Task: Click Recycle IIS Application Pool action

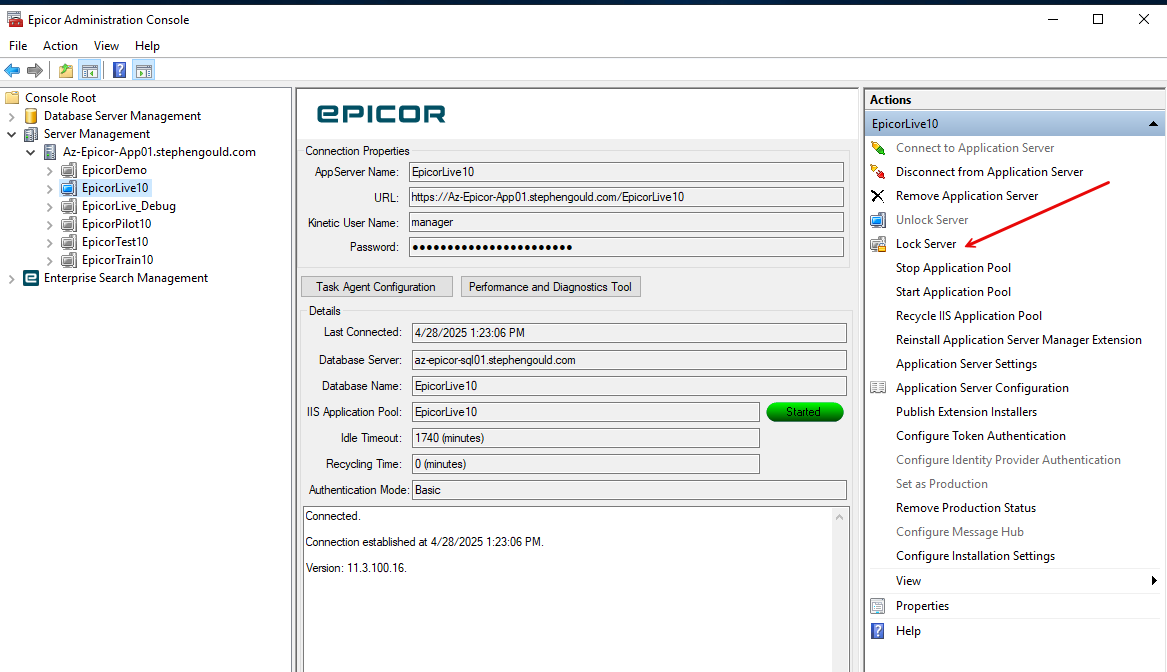Action: tap(969, 316)
